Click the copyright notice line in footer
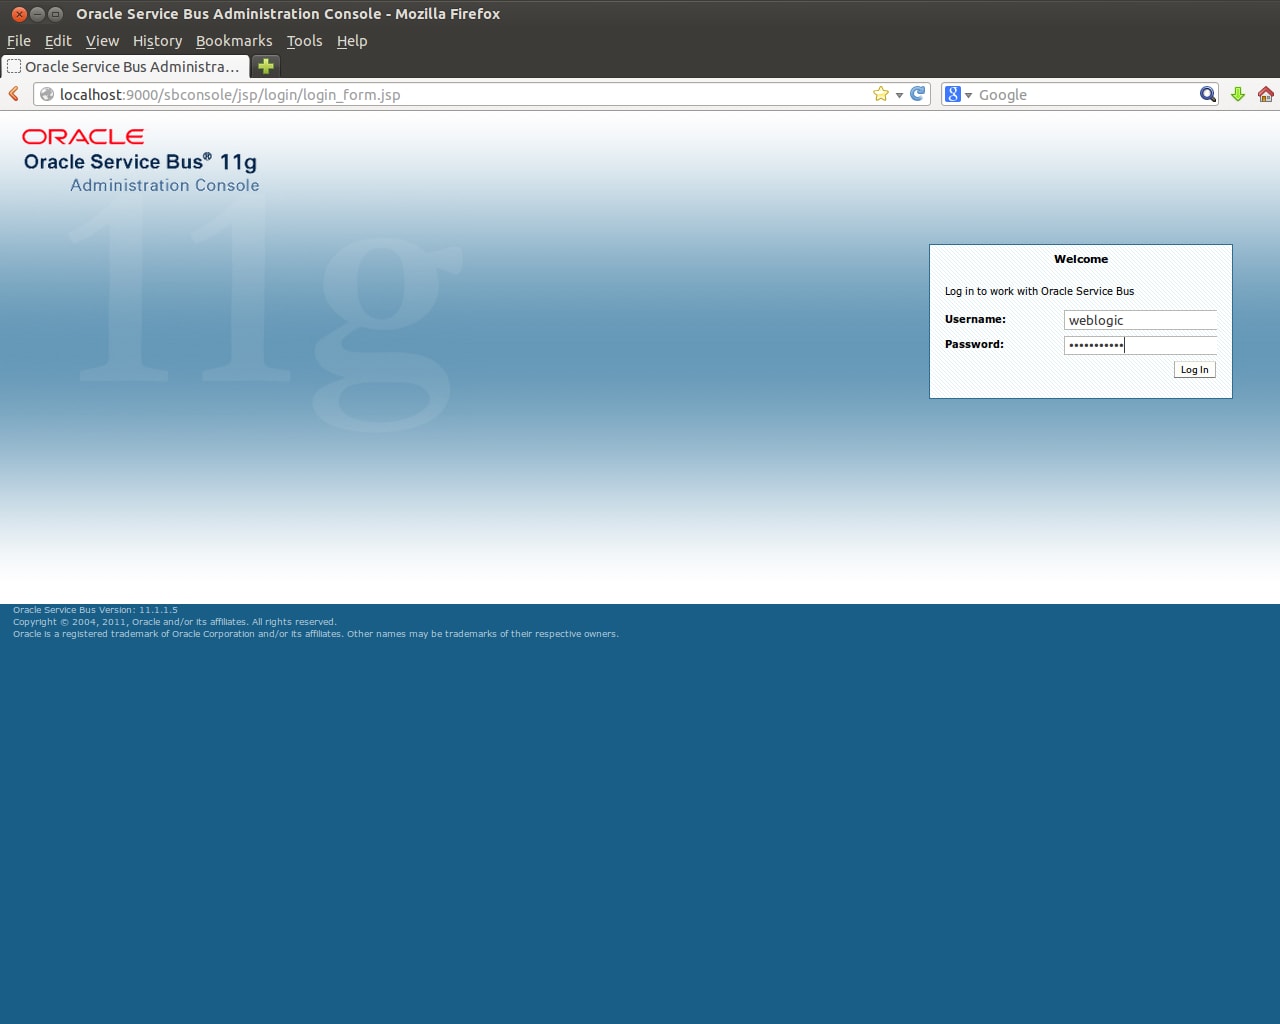 pos(175,622)
